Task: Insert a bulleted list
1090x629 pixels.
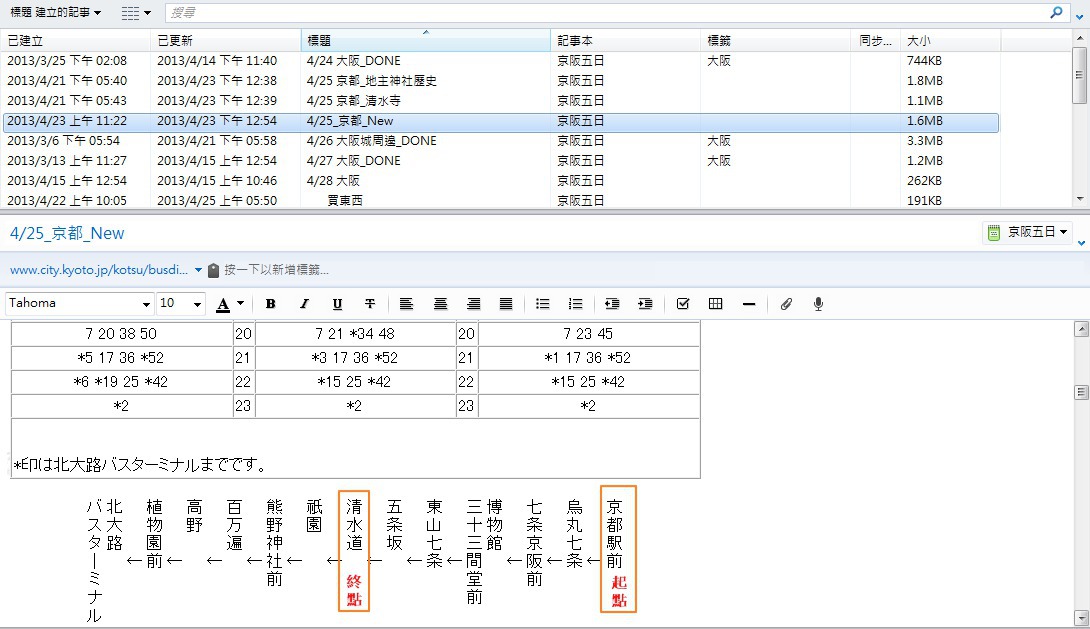Action: tap(543, 304)
